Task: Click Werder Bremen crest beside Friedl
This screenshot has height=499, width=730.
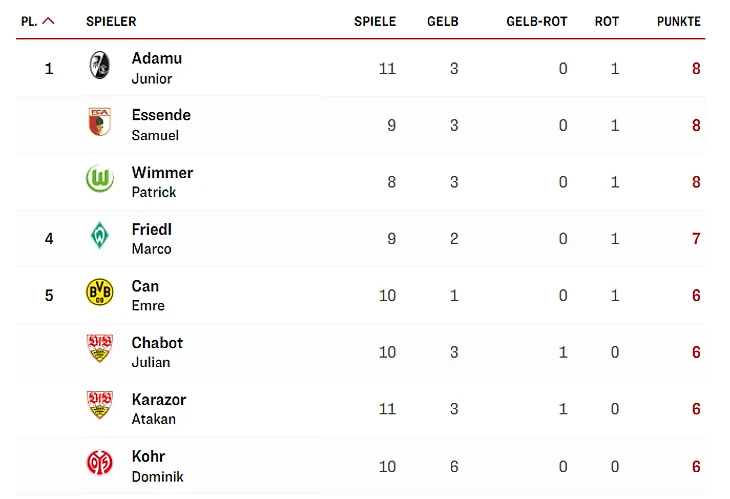Action: (x=99, y=236)
